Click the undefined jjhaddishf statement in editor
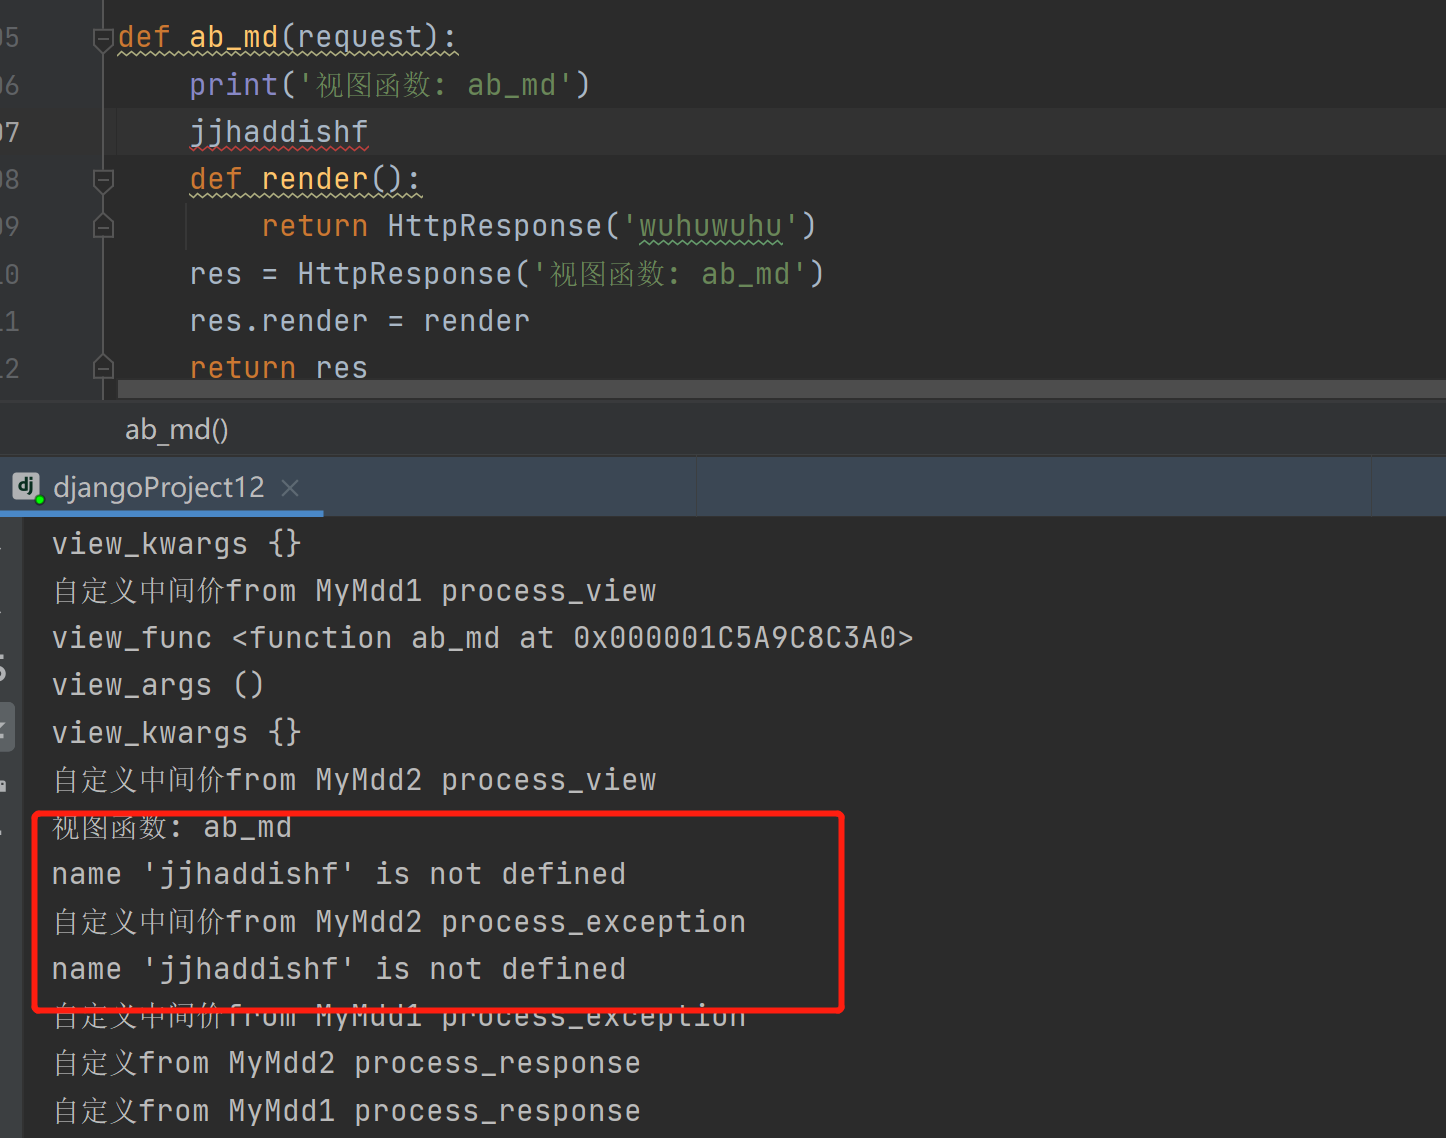 tap(279, 132)
